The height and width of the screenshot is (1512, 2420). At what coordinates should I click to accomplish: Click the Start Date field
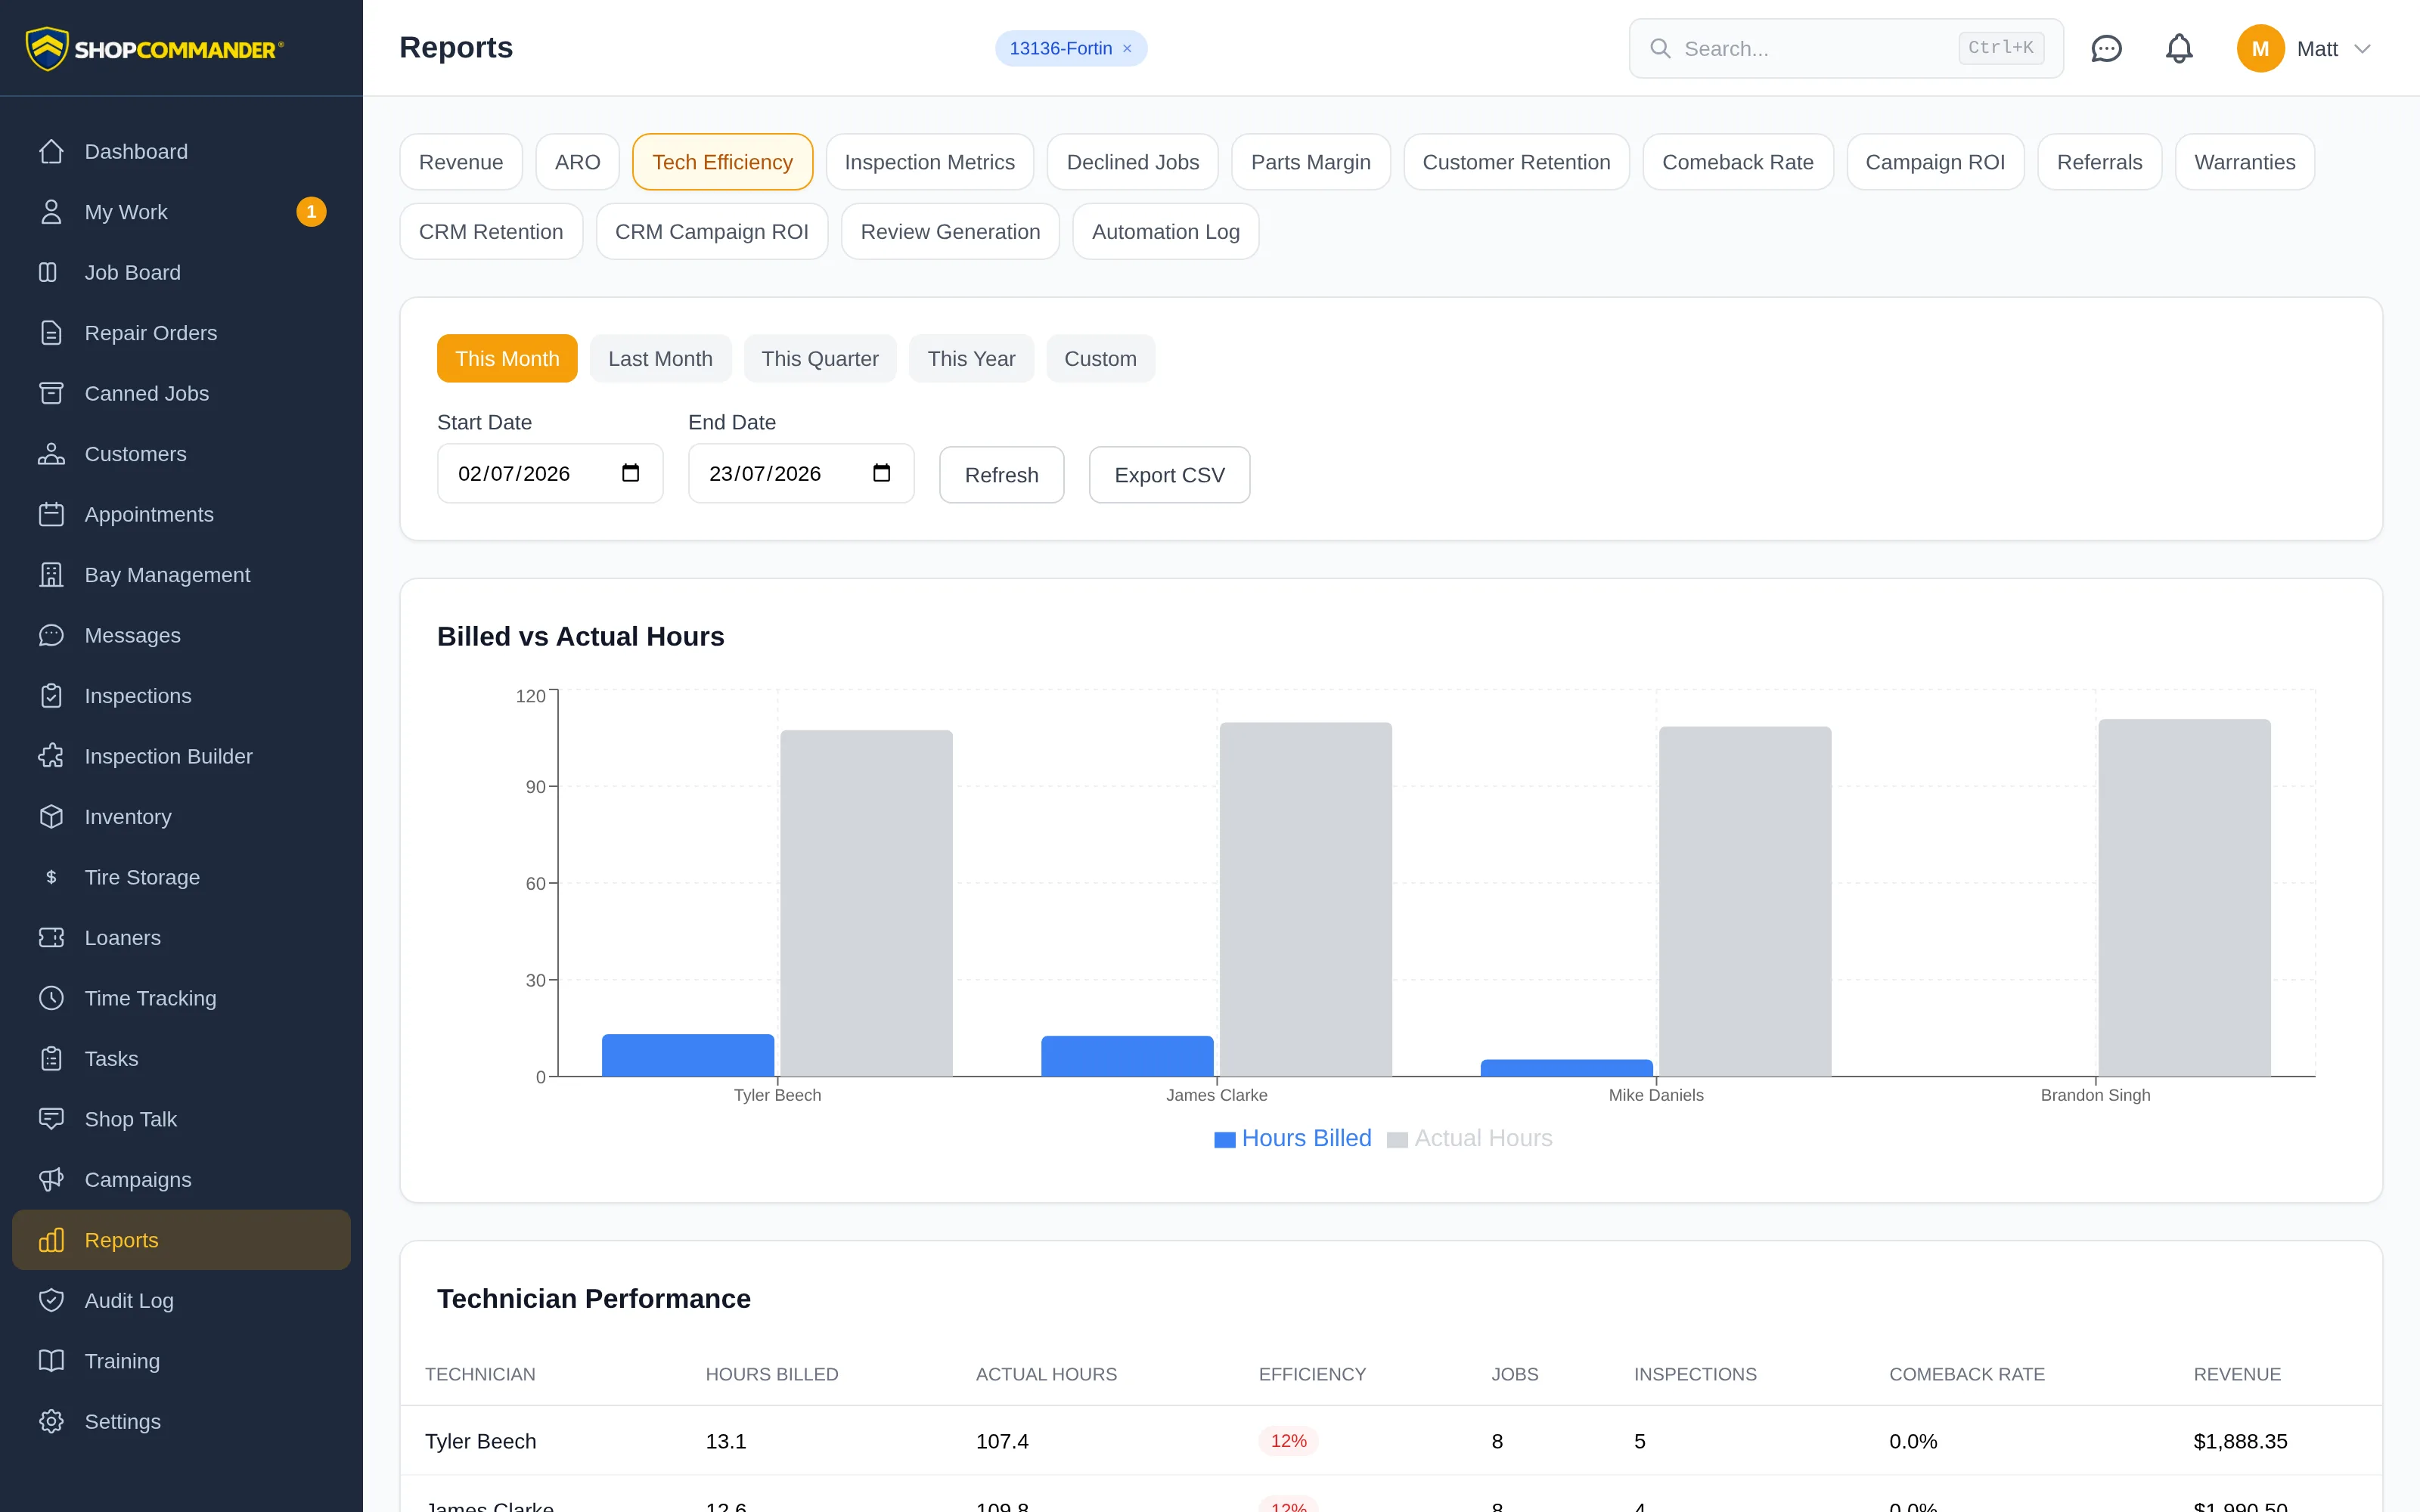point(550,473)
